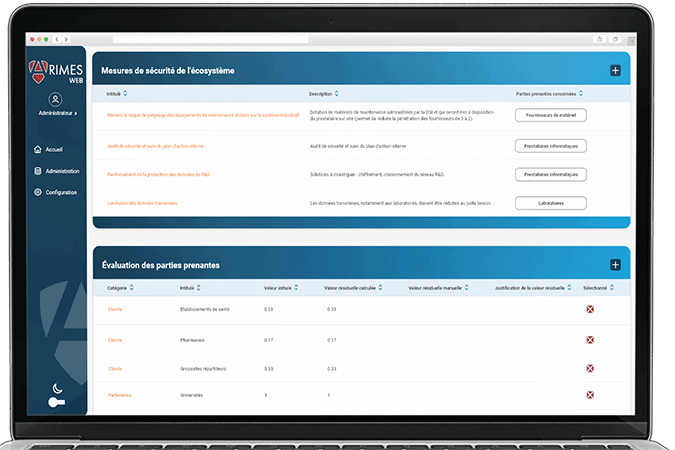Sort by Valeur résiduelle manuelle column
Viewport: 675px width, 450px height.
(x=467, y=288)
